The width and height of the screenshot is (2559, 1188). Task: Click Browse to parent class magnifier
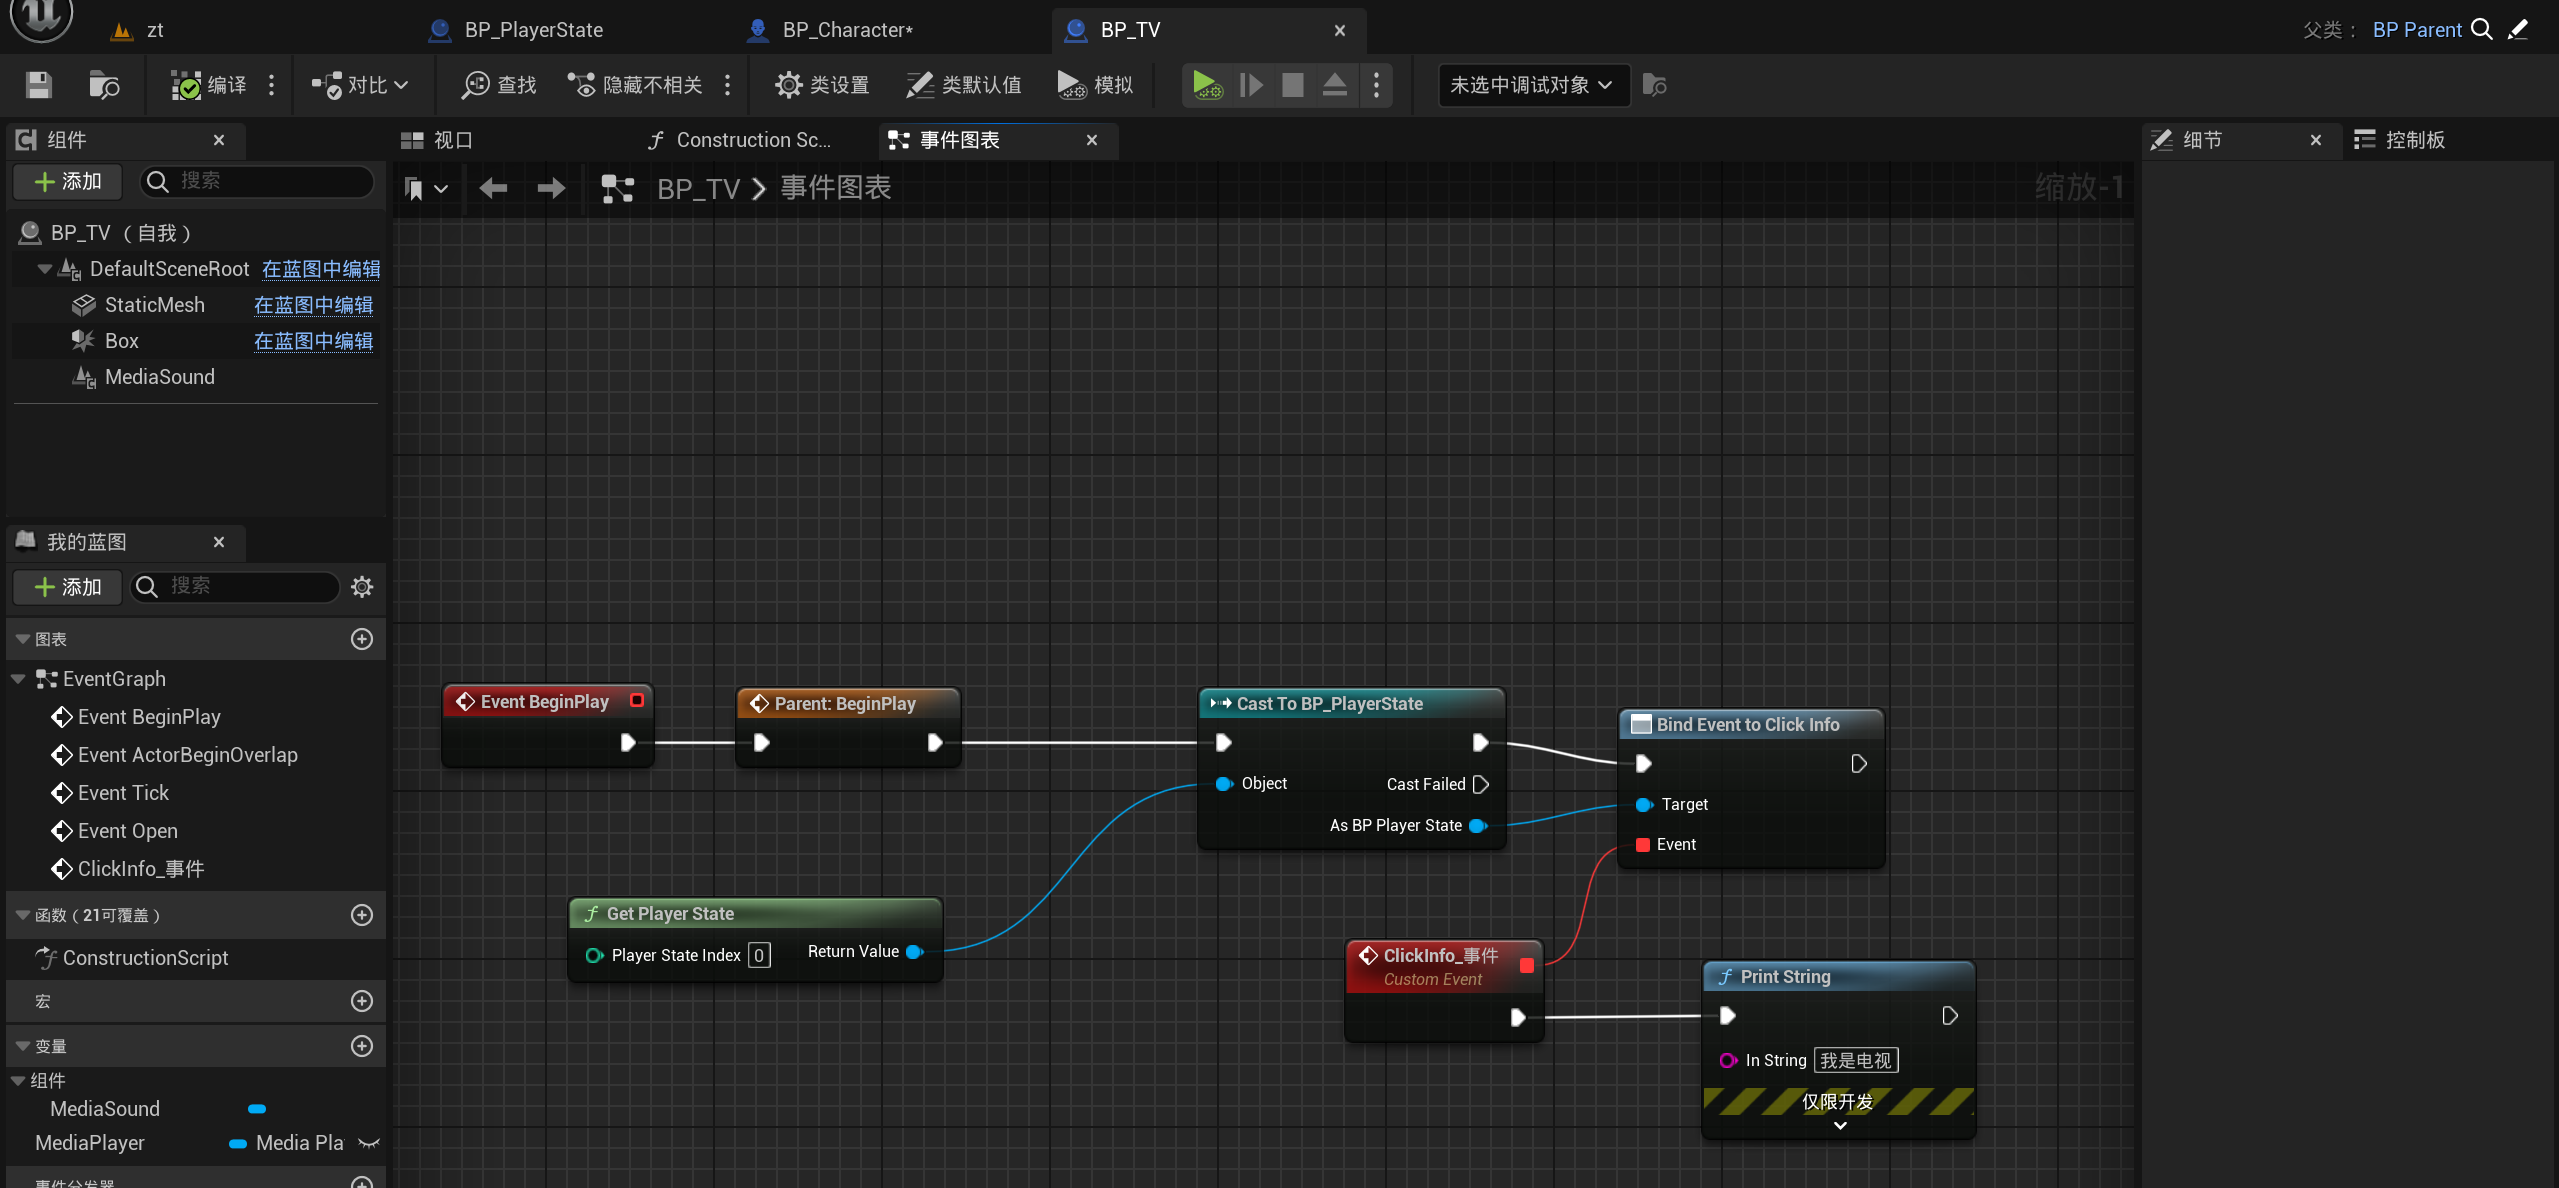pos(2482,30)
